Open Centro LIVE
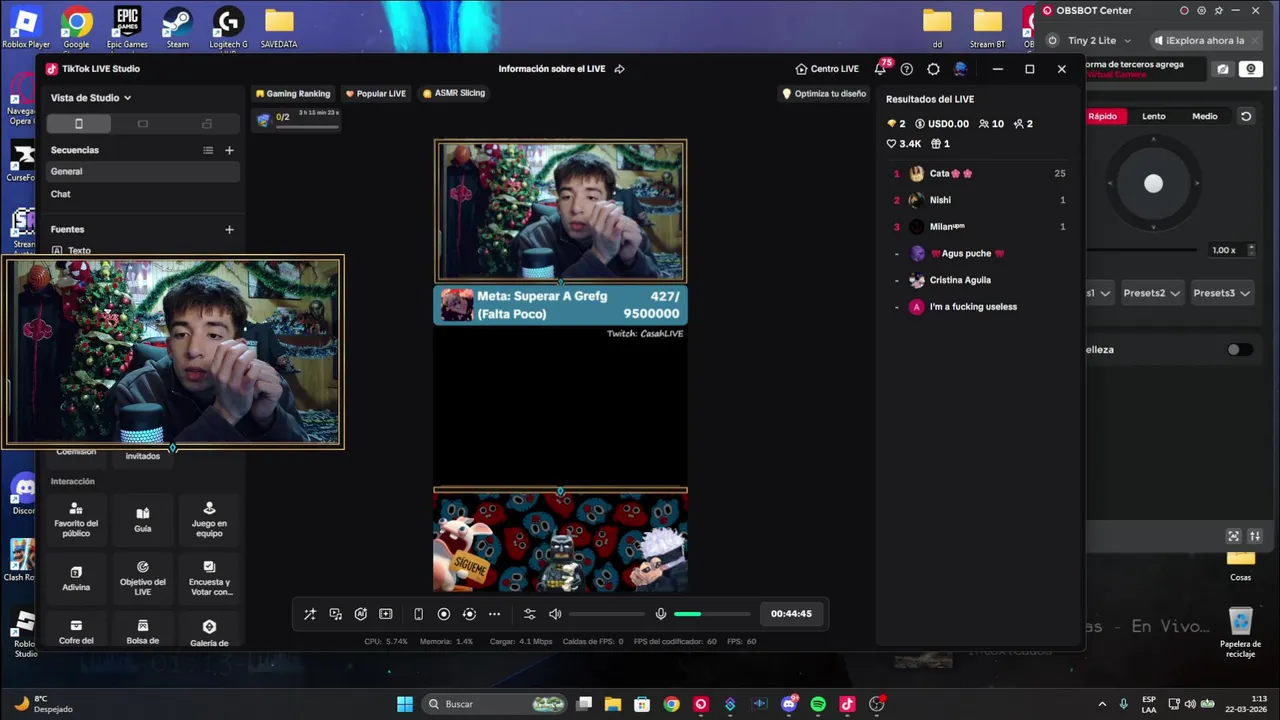Screen dimensions: 1280x720 827,69
